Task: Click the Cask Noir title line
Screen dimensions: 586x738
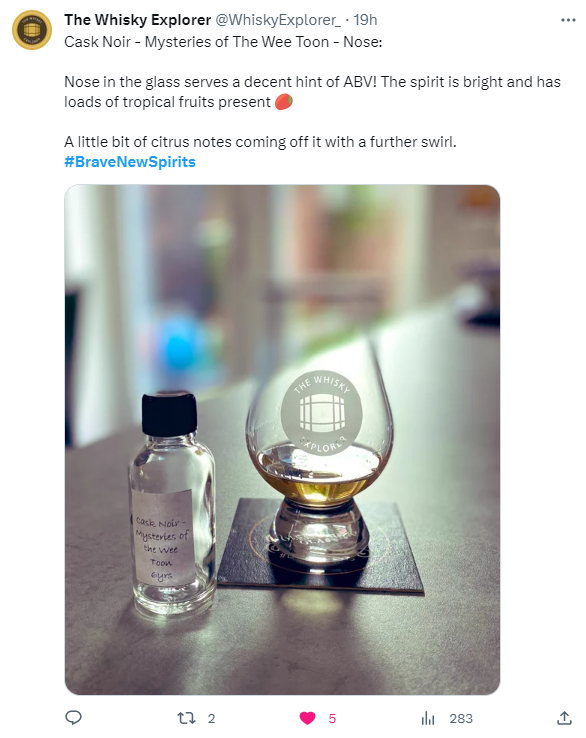Action: (x=223, y=42)
